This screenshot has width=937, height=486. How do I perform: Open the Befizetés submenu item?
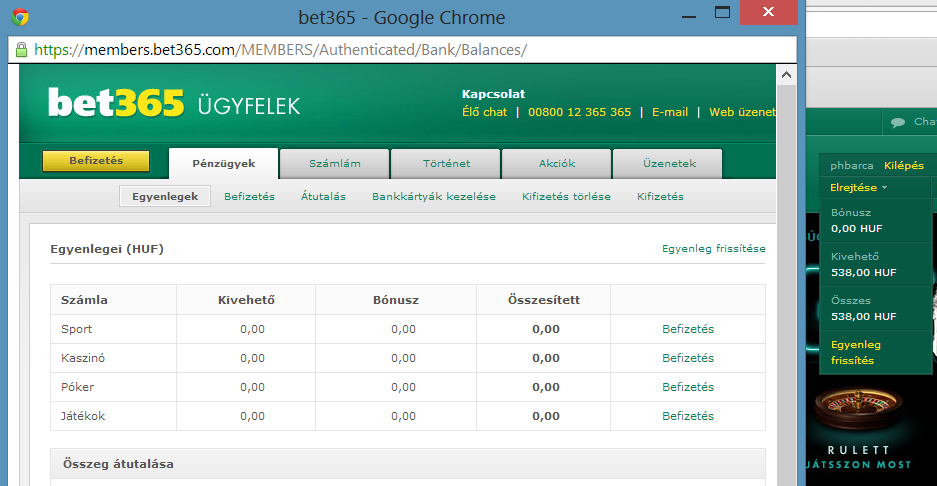coord(249,196)
